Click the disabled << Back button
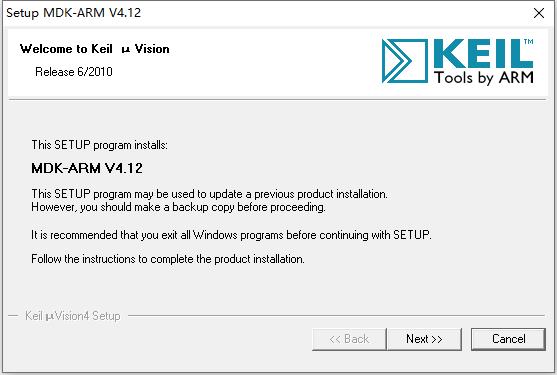 coord(349,339)
